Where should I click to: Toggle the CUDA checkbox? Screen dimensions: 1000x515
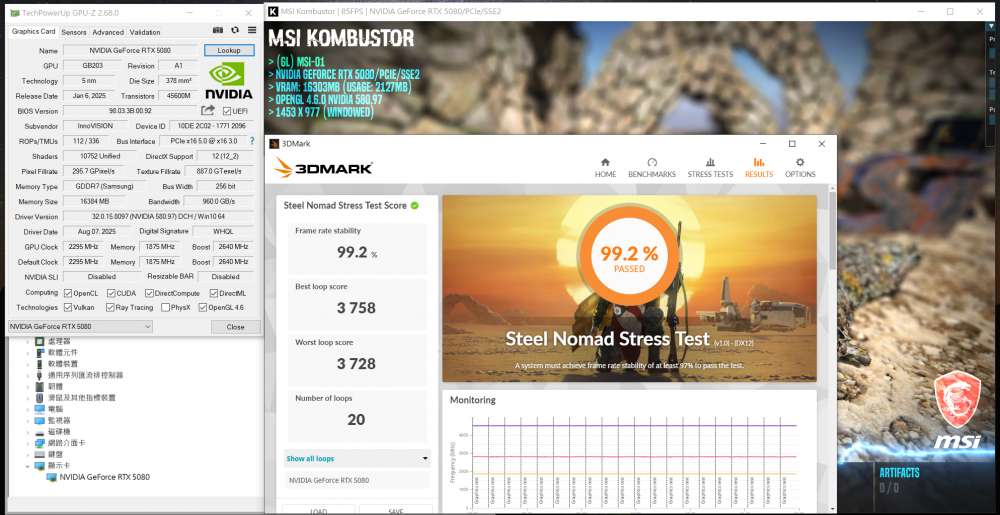click(x=111, y=293)
